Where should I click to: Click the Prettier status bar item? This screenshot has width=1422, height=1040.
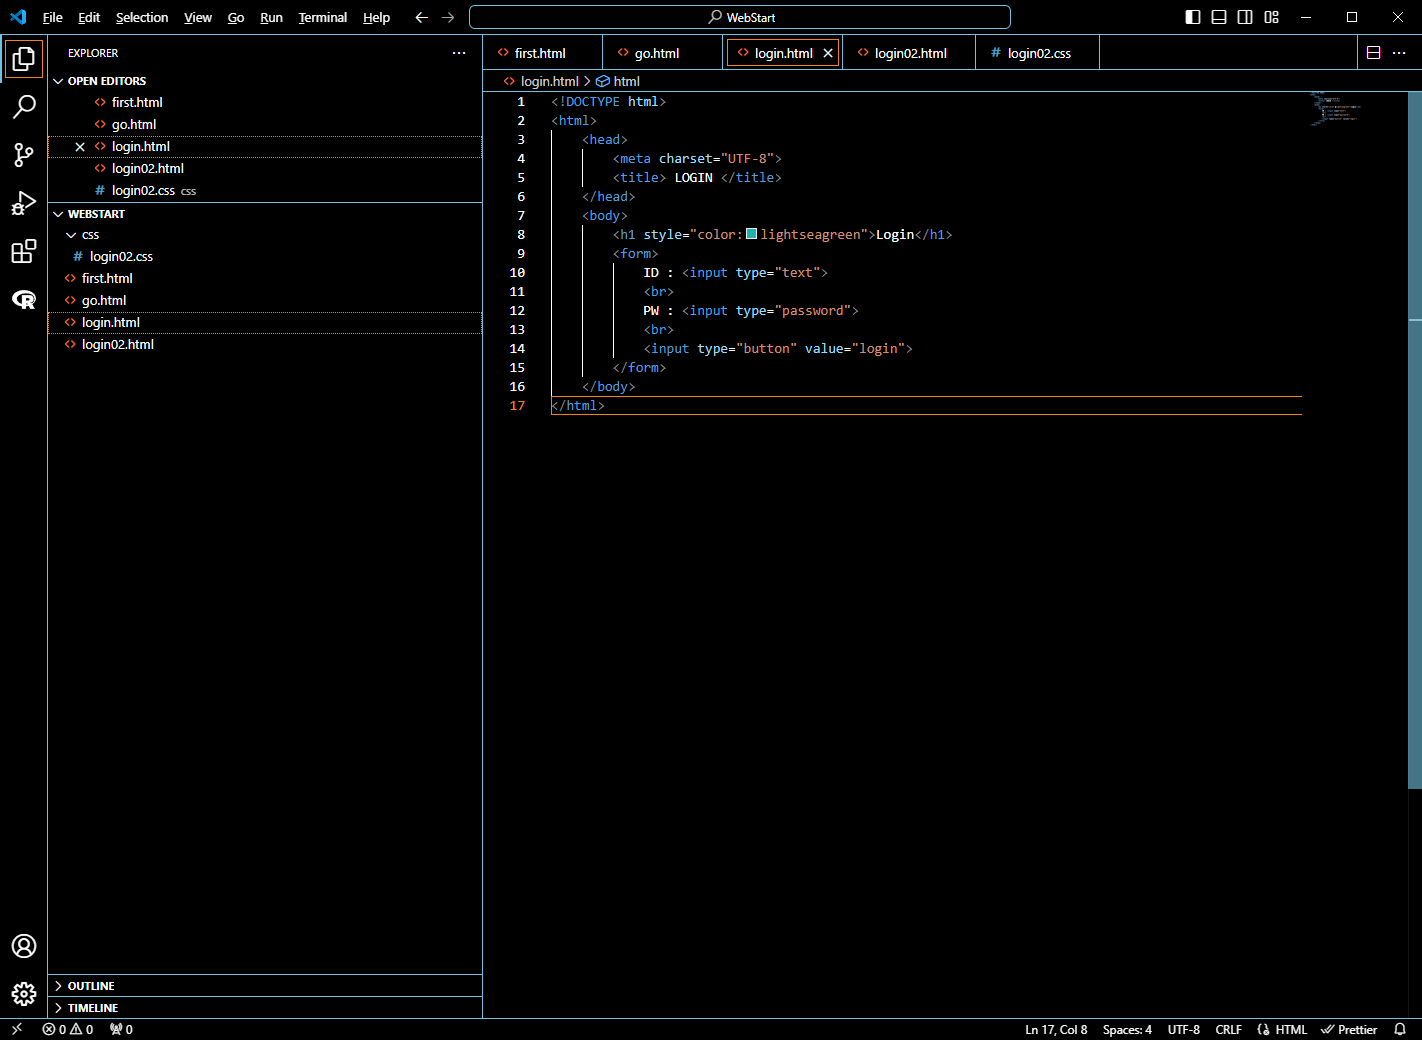coord(1349,1029)
